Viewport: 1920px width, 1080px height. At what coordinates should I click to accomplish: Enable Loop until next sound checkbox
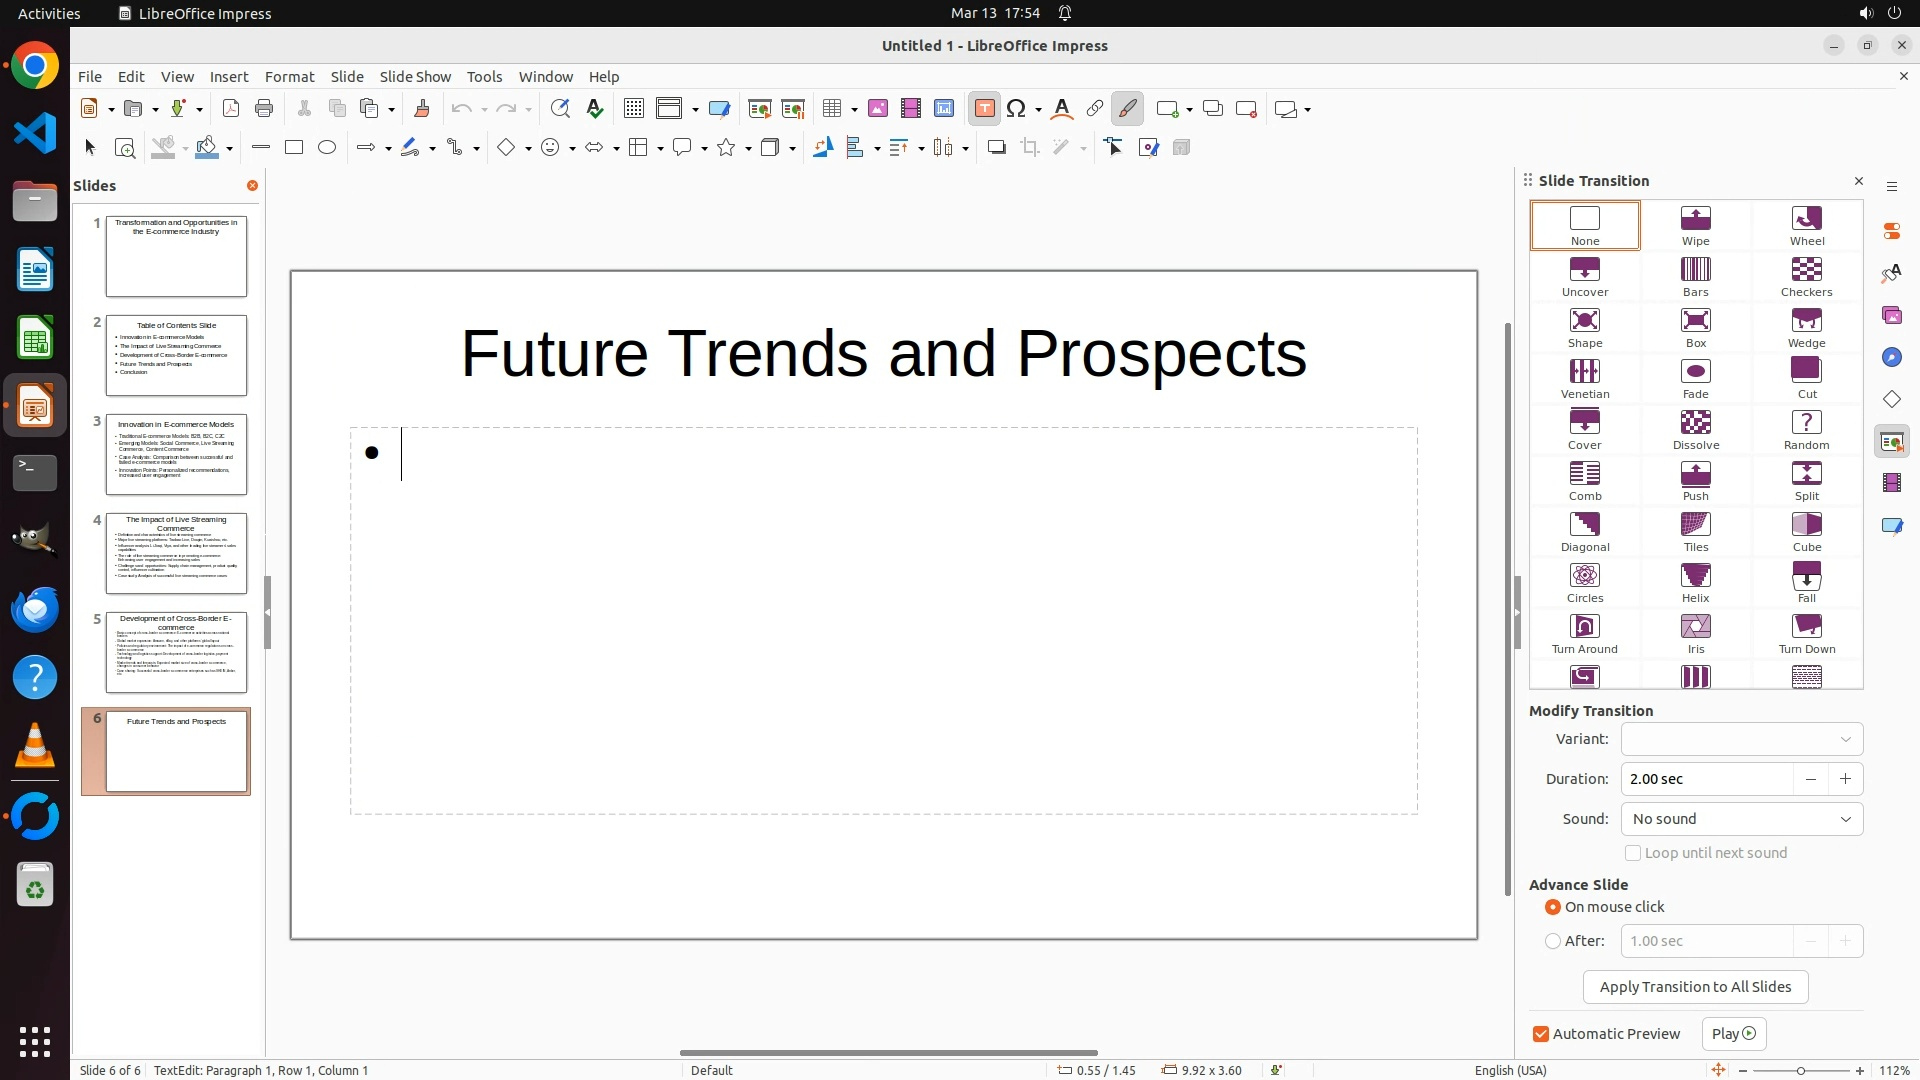pos(1633,853)
